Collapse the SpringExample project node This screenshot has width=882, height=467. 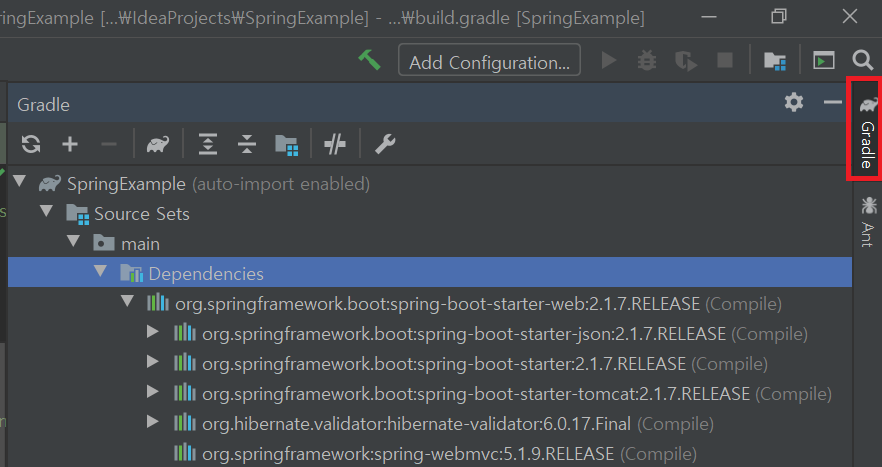coord(20,182)
